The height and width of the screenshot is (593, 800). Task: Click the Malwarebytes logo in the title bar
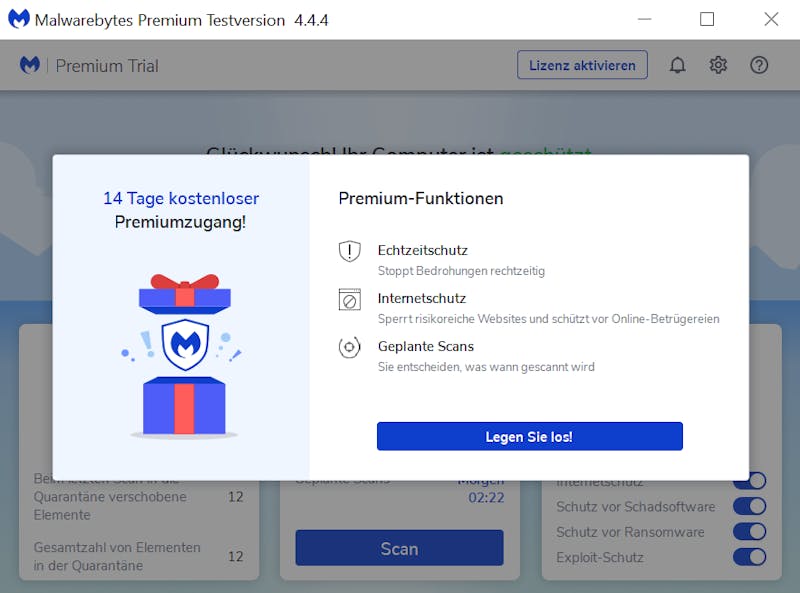tap(19, 19)
